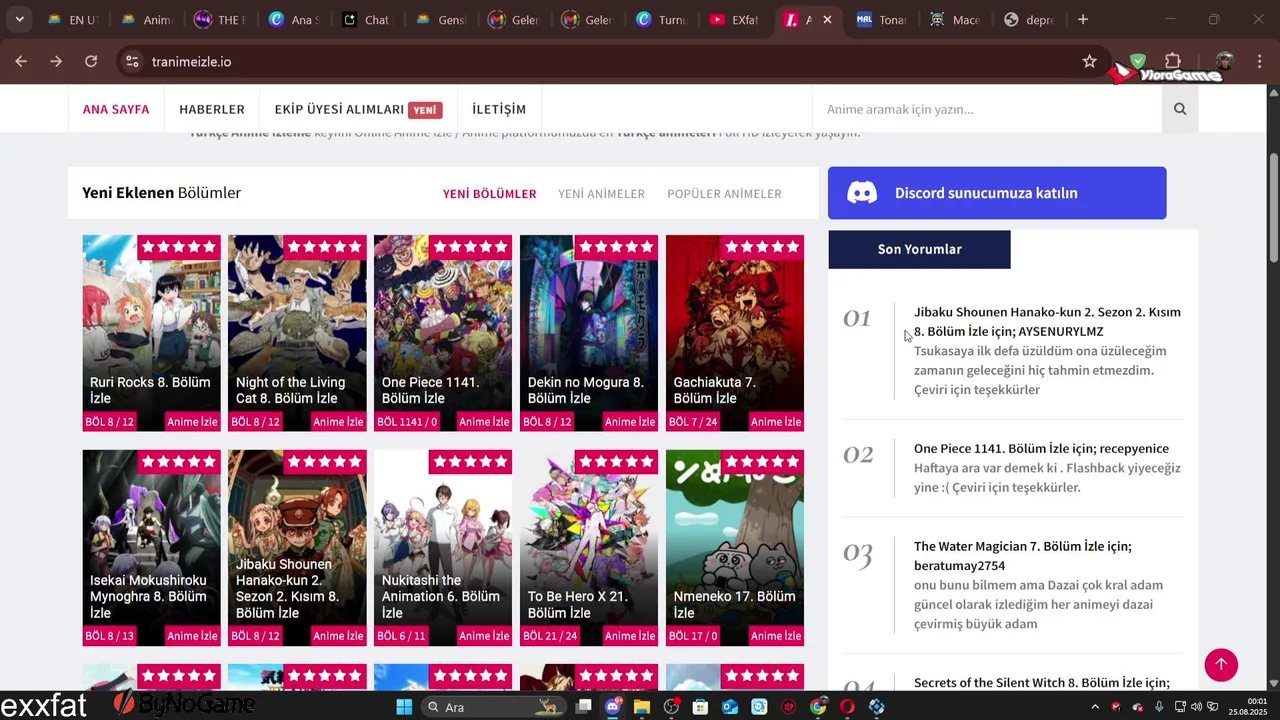Show hidden system tray icons

point(1095,707)
